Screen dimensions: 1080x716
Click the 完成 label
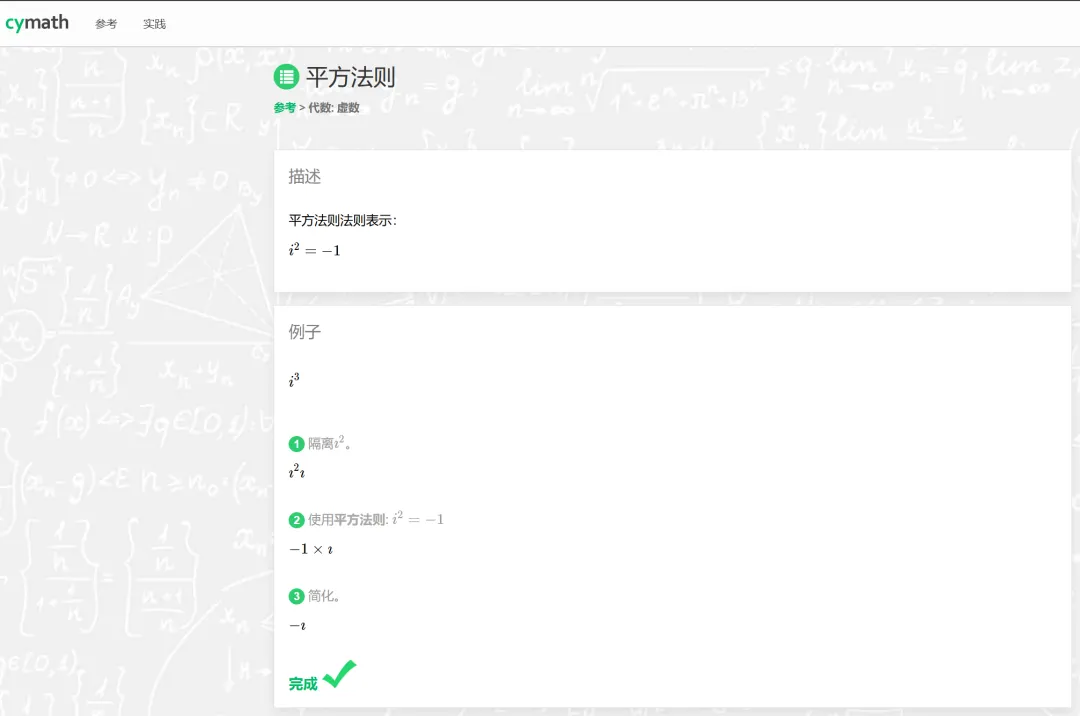pyautogui.click(x=303, y=684)
